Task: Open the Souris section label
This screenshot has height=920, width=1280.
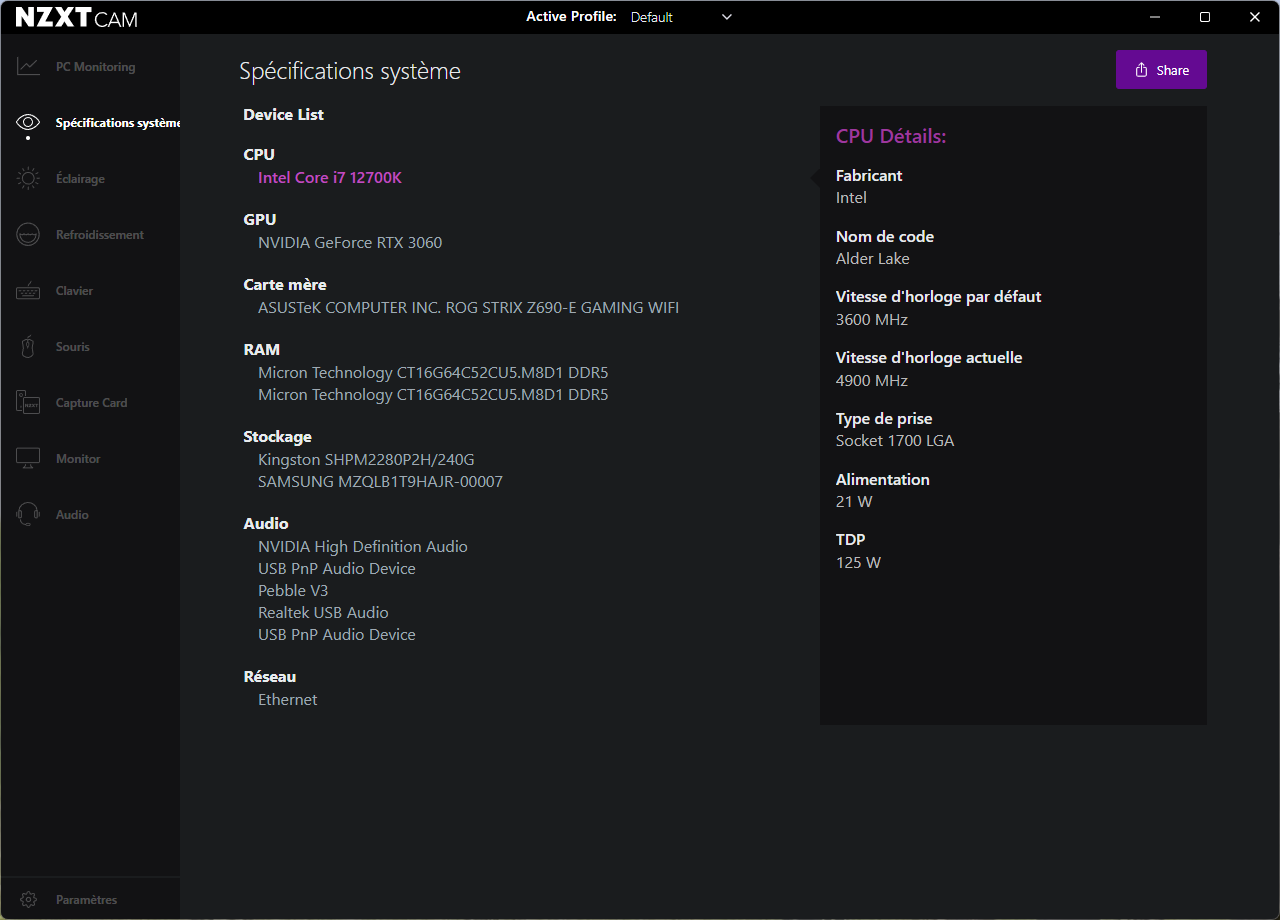Action: coord(73,347)
